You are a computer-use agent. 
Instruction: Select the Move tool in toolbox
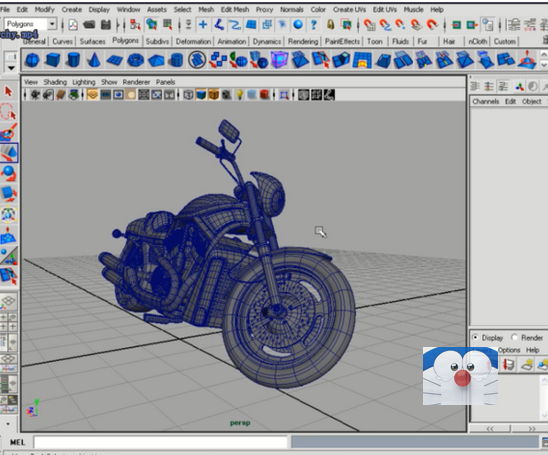click(x=9, y=153)
